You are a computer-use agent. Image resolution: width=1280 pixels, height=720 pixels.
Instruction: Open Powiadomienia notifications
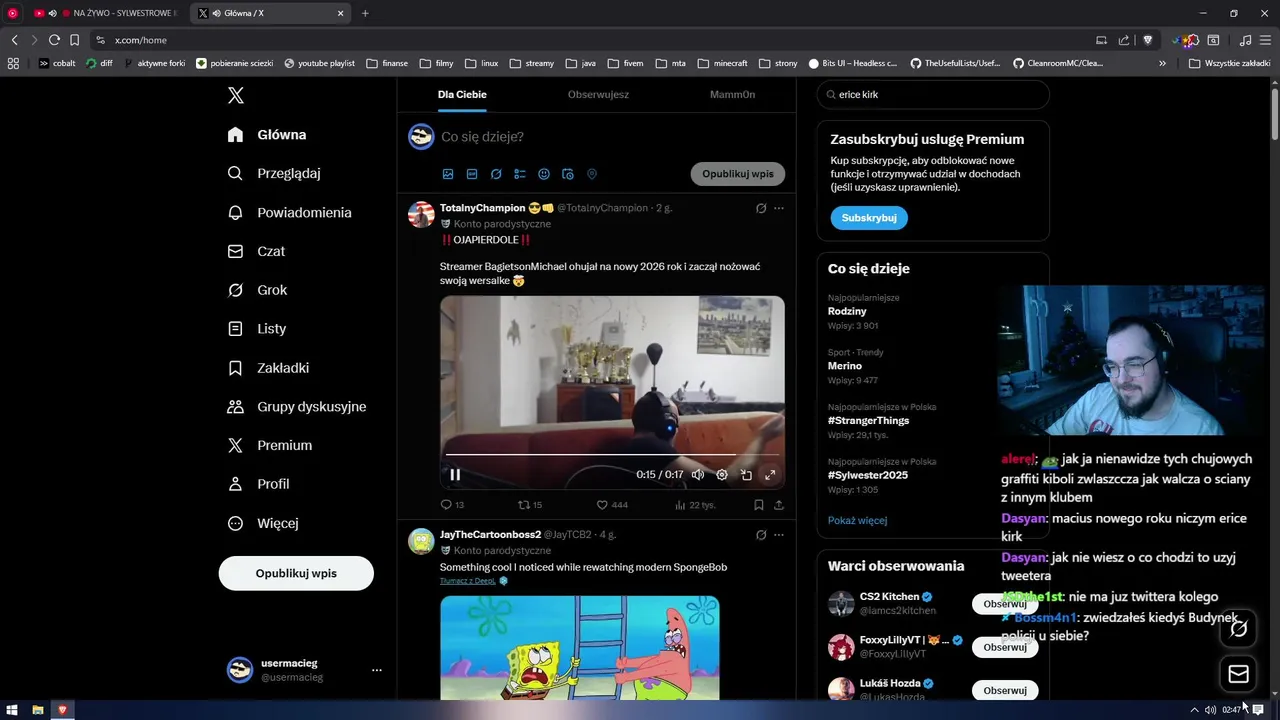pos(289,212)
